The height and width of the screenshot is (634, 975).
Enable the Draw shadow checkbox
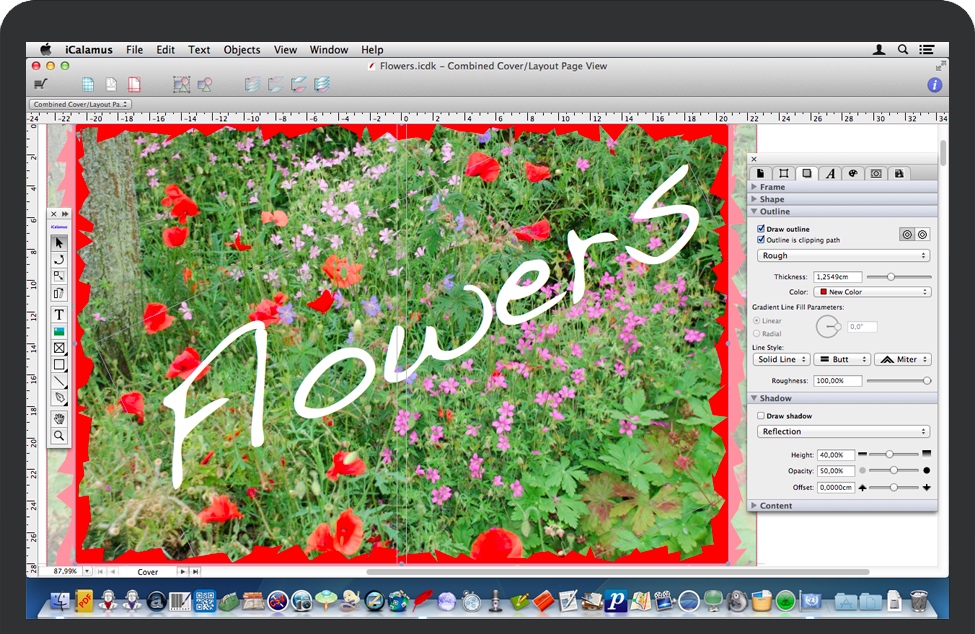[762, 416]
